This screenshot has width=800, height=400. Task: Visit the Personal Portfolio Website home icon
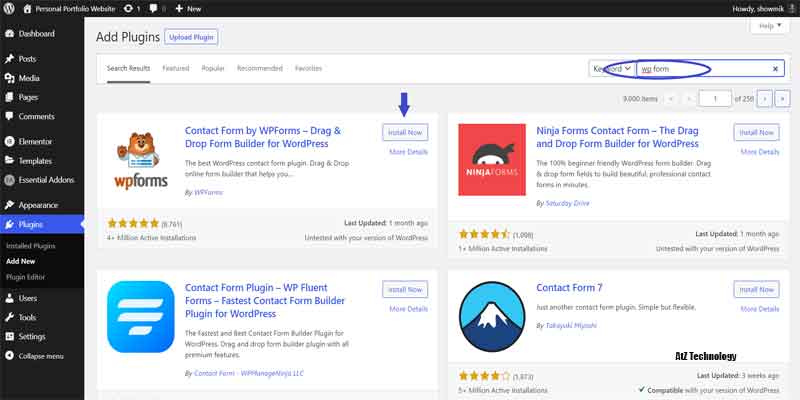point(28,9)
